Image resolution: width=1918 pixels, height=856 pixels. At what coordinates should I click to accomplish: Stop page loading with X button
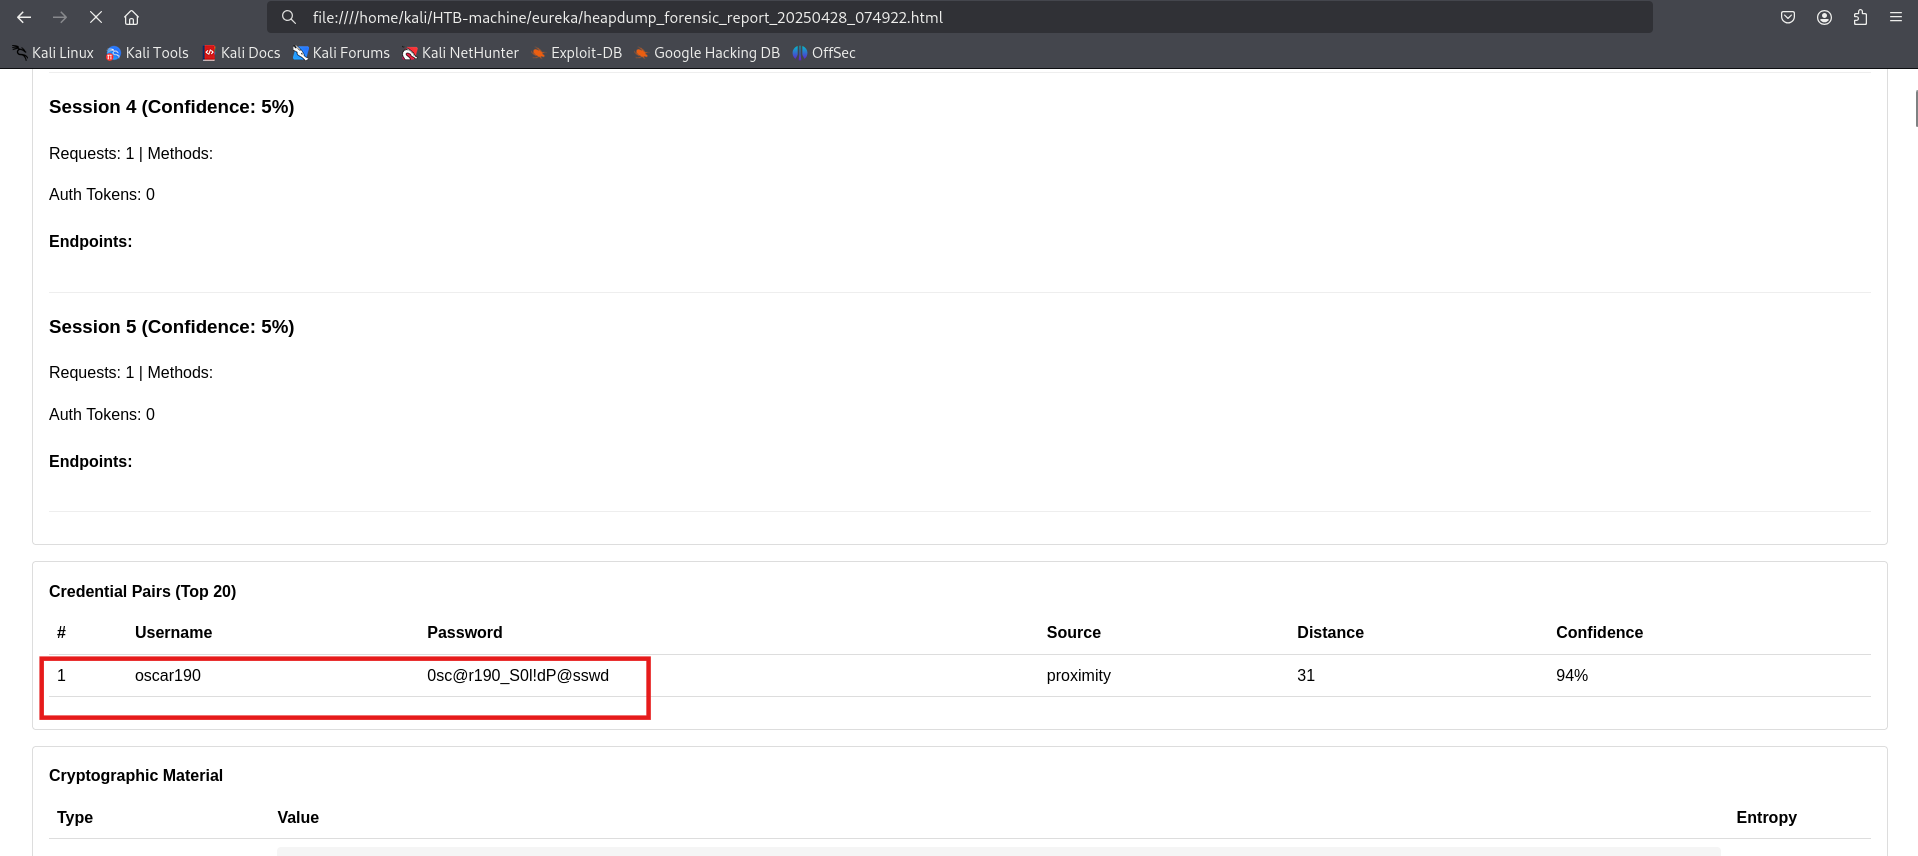(96, 17)
